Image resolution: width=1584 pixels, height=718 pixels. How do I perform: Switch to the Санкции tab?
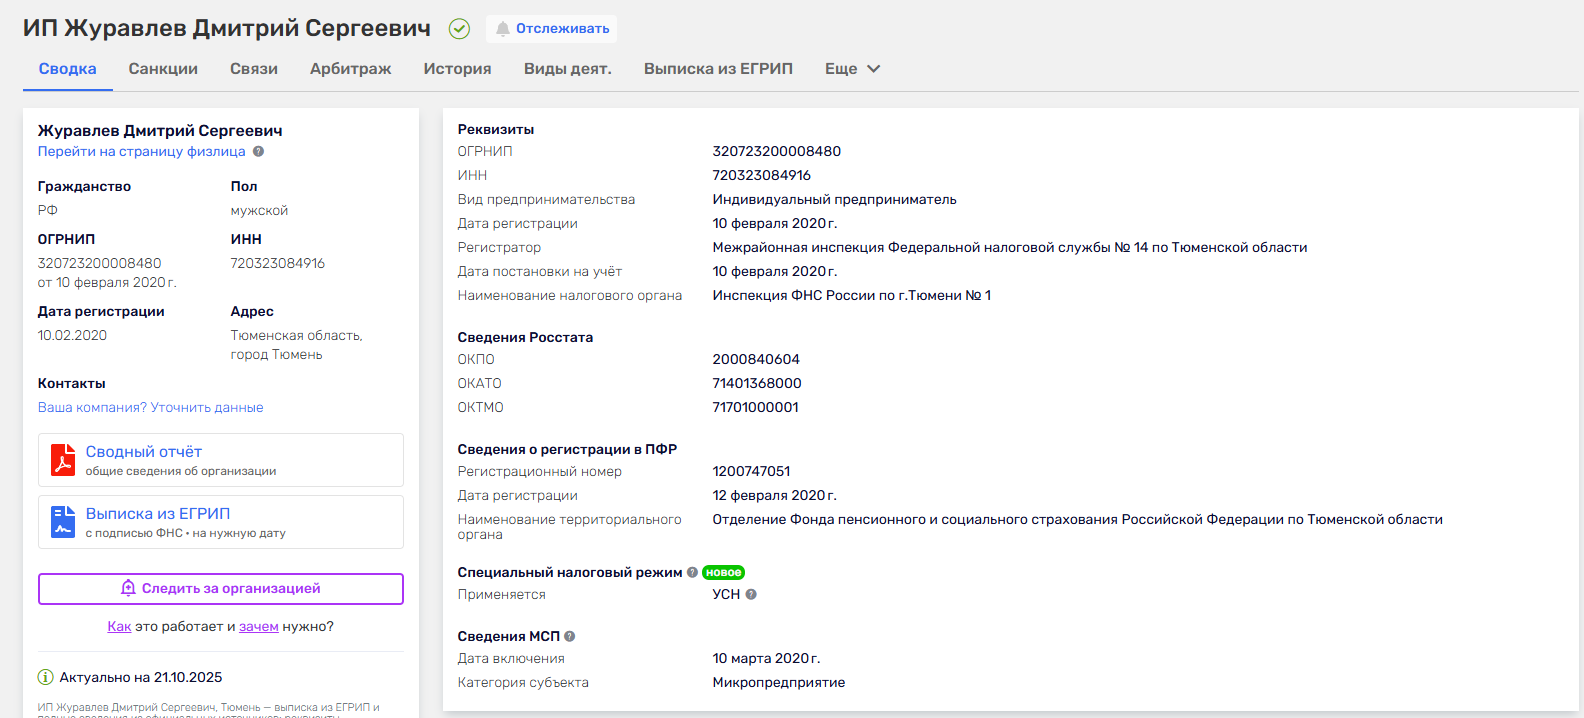click(163, 69)
